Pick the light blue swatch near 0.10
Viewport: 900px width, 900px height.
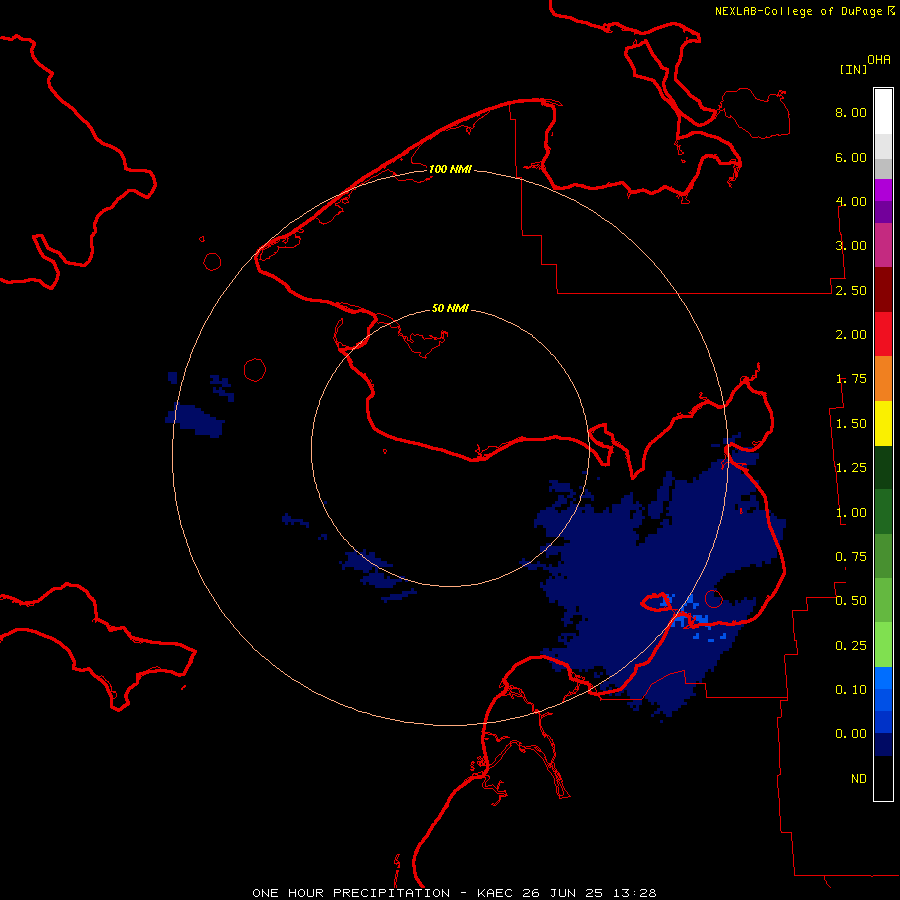[883, 678]
